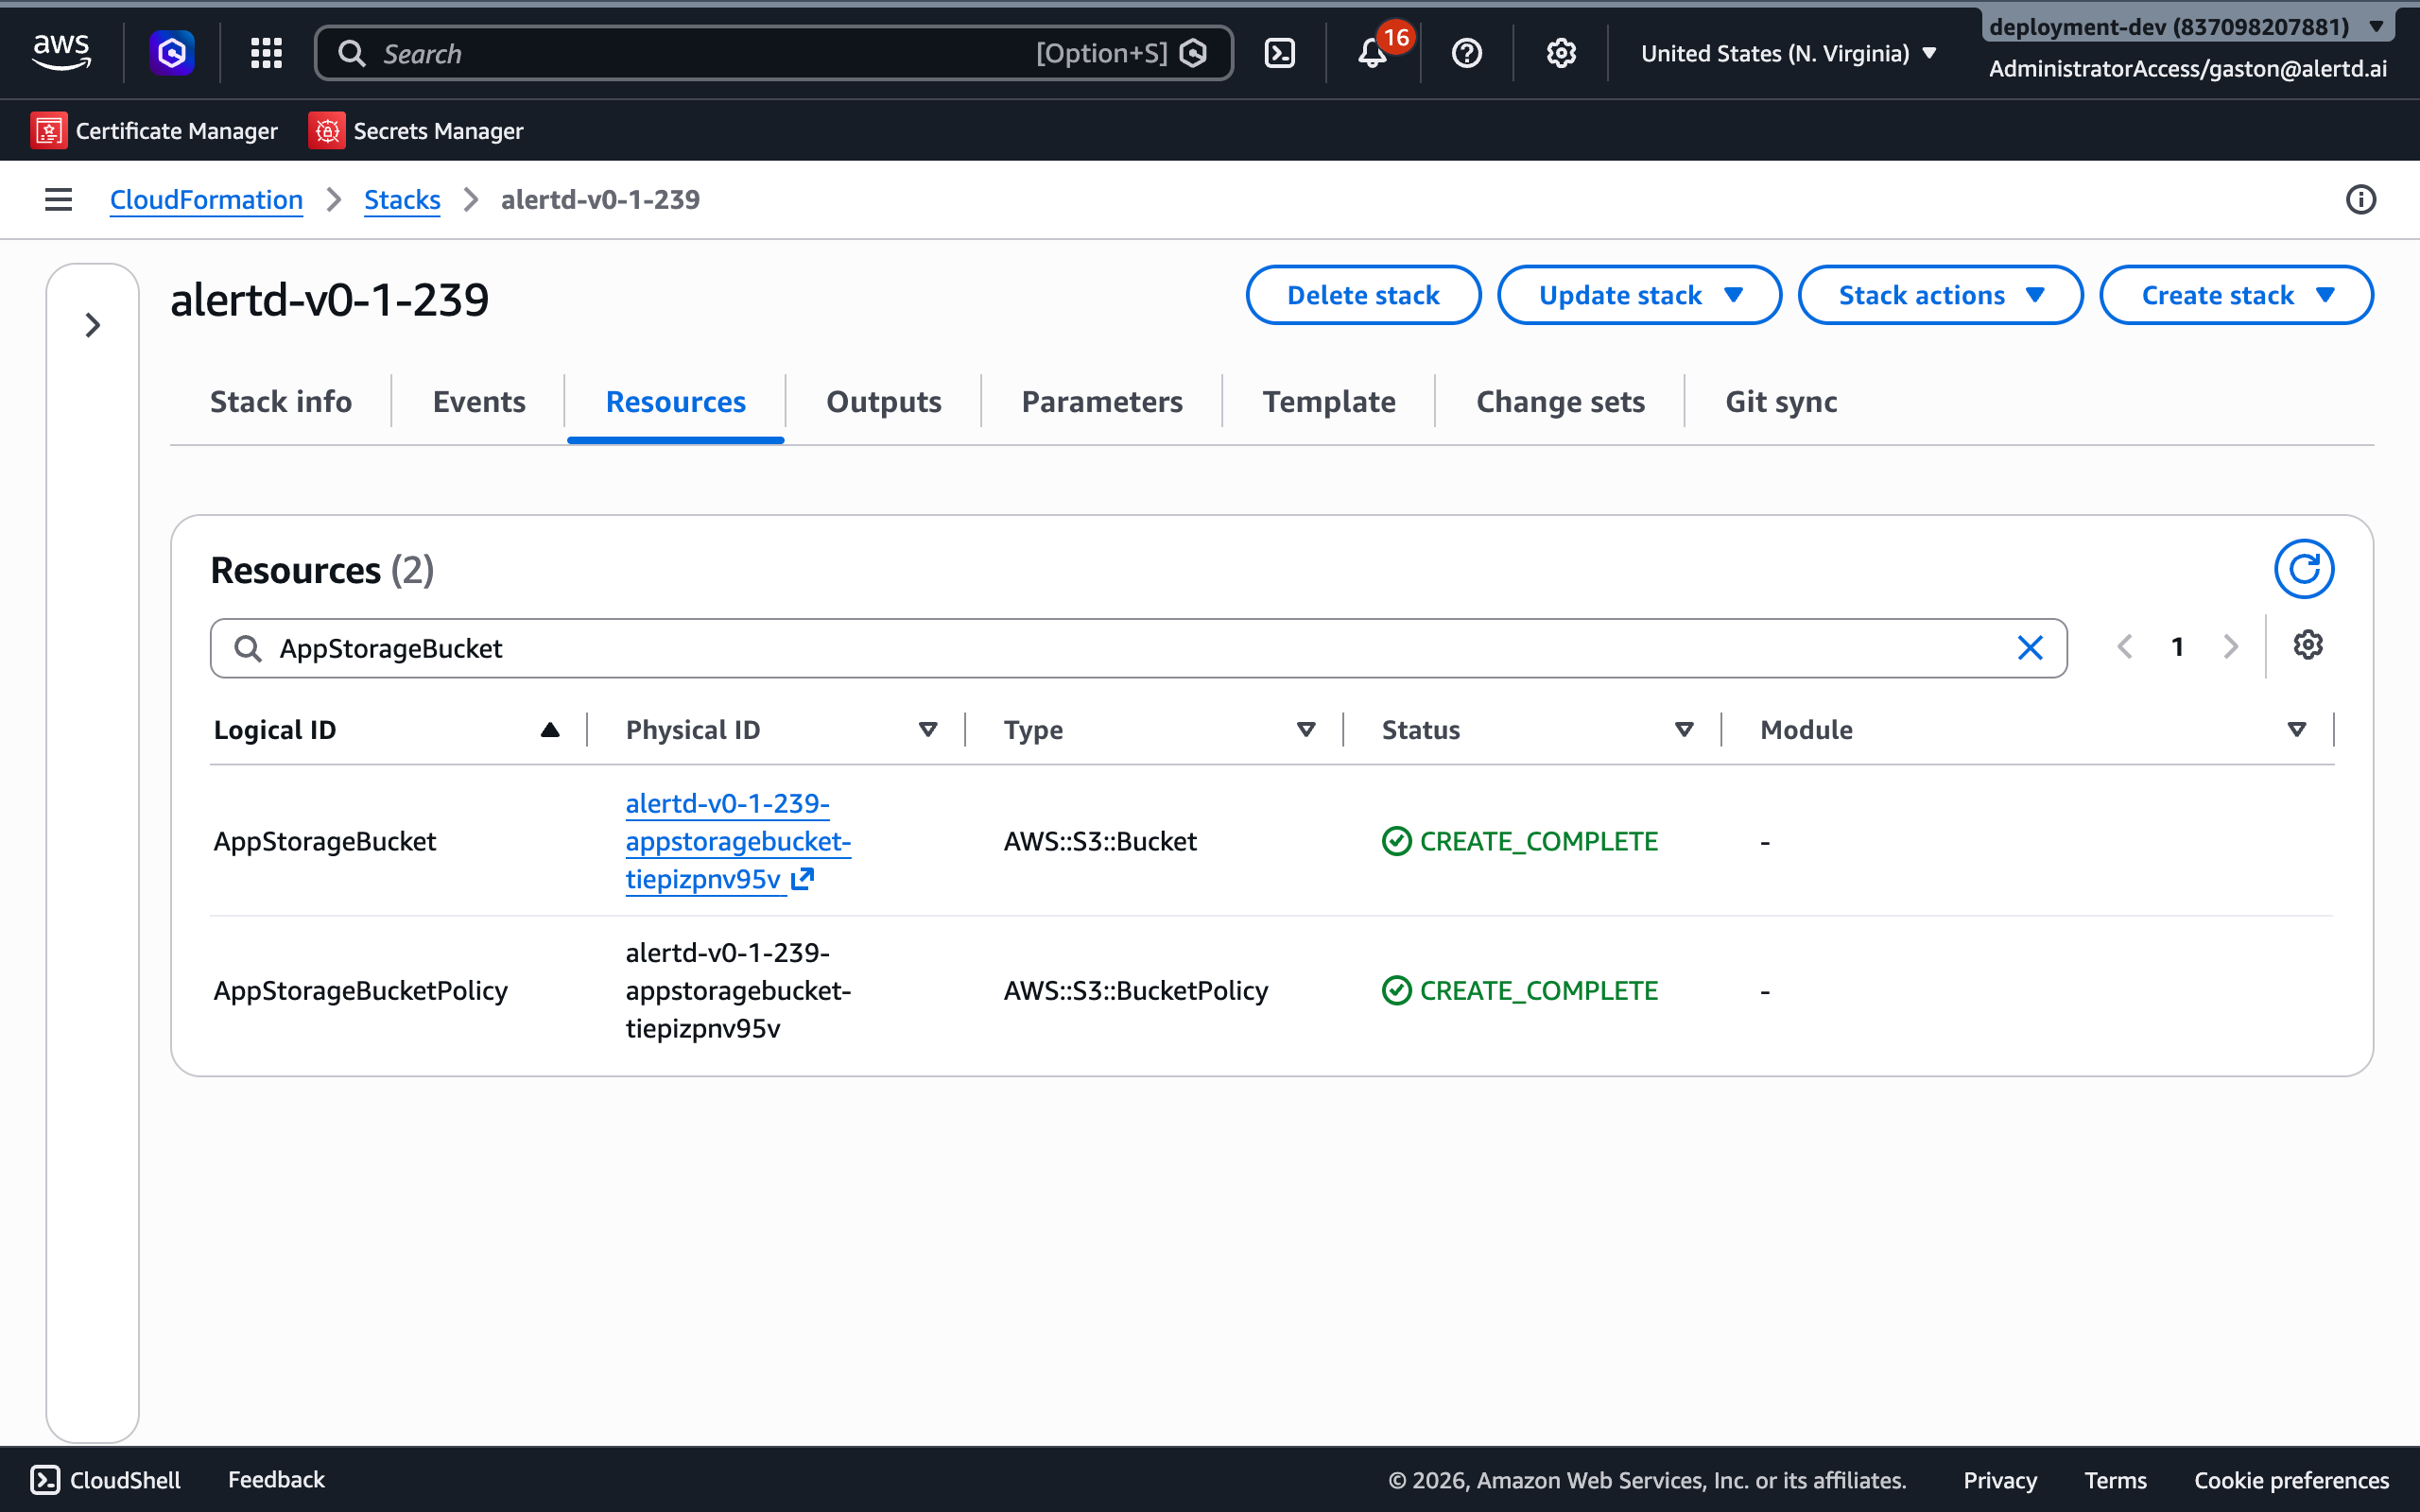Go to next resources page
Viewport: 2420px width, 1512px height.
pos(2230,647)
